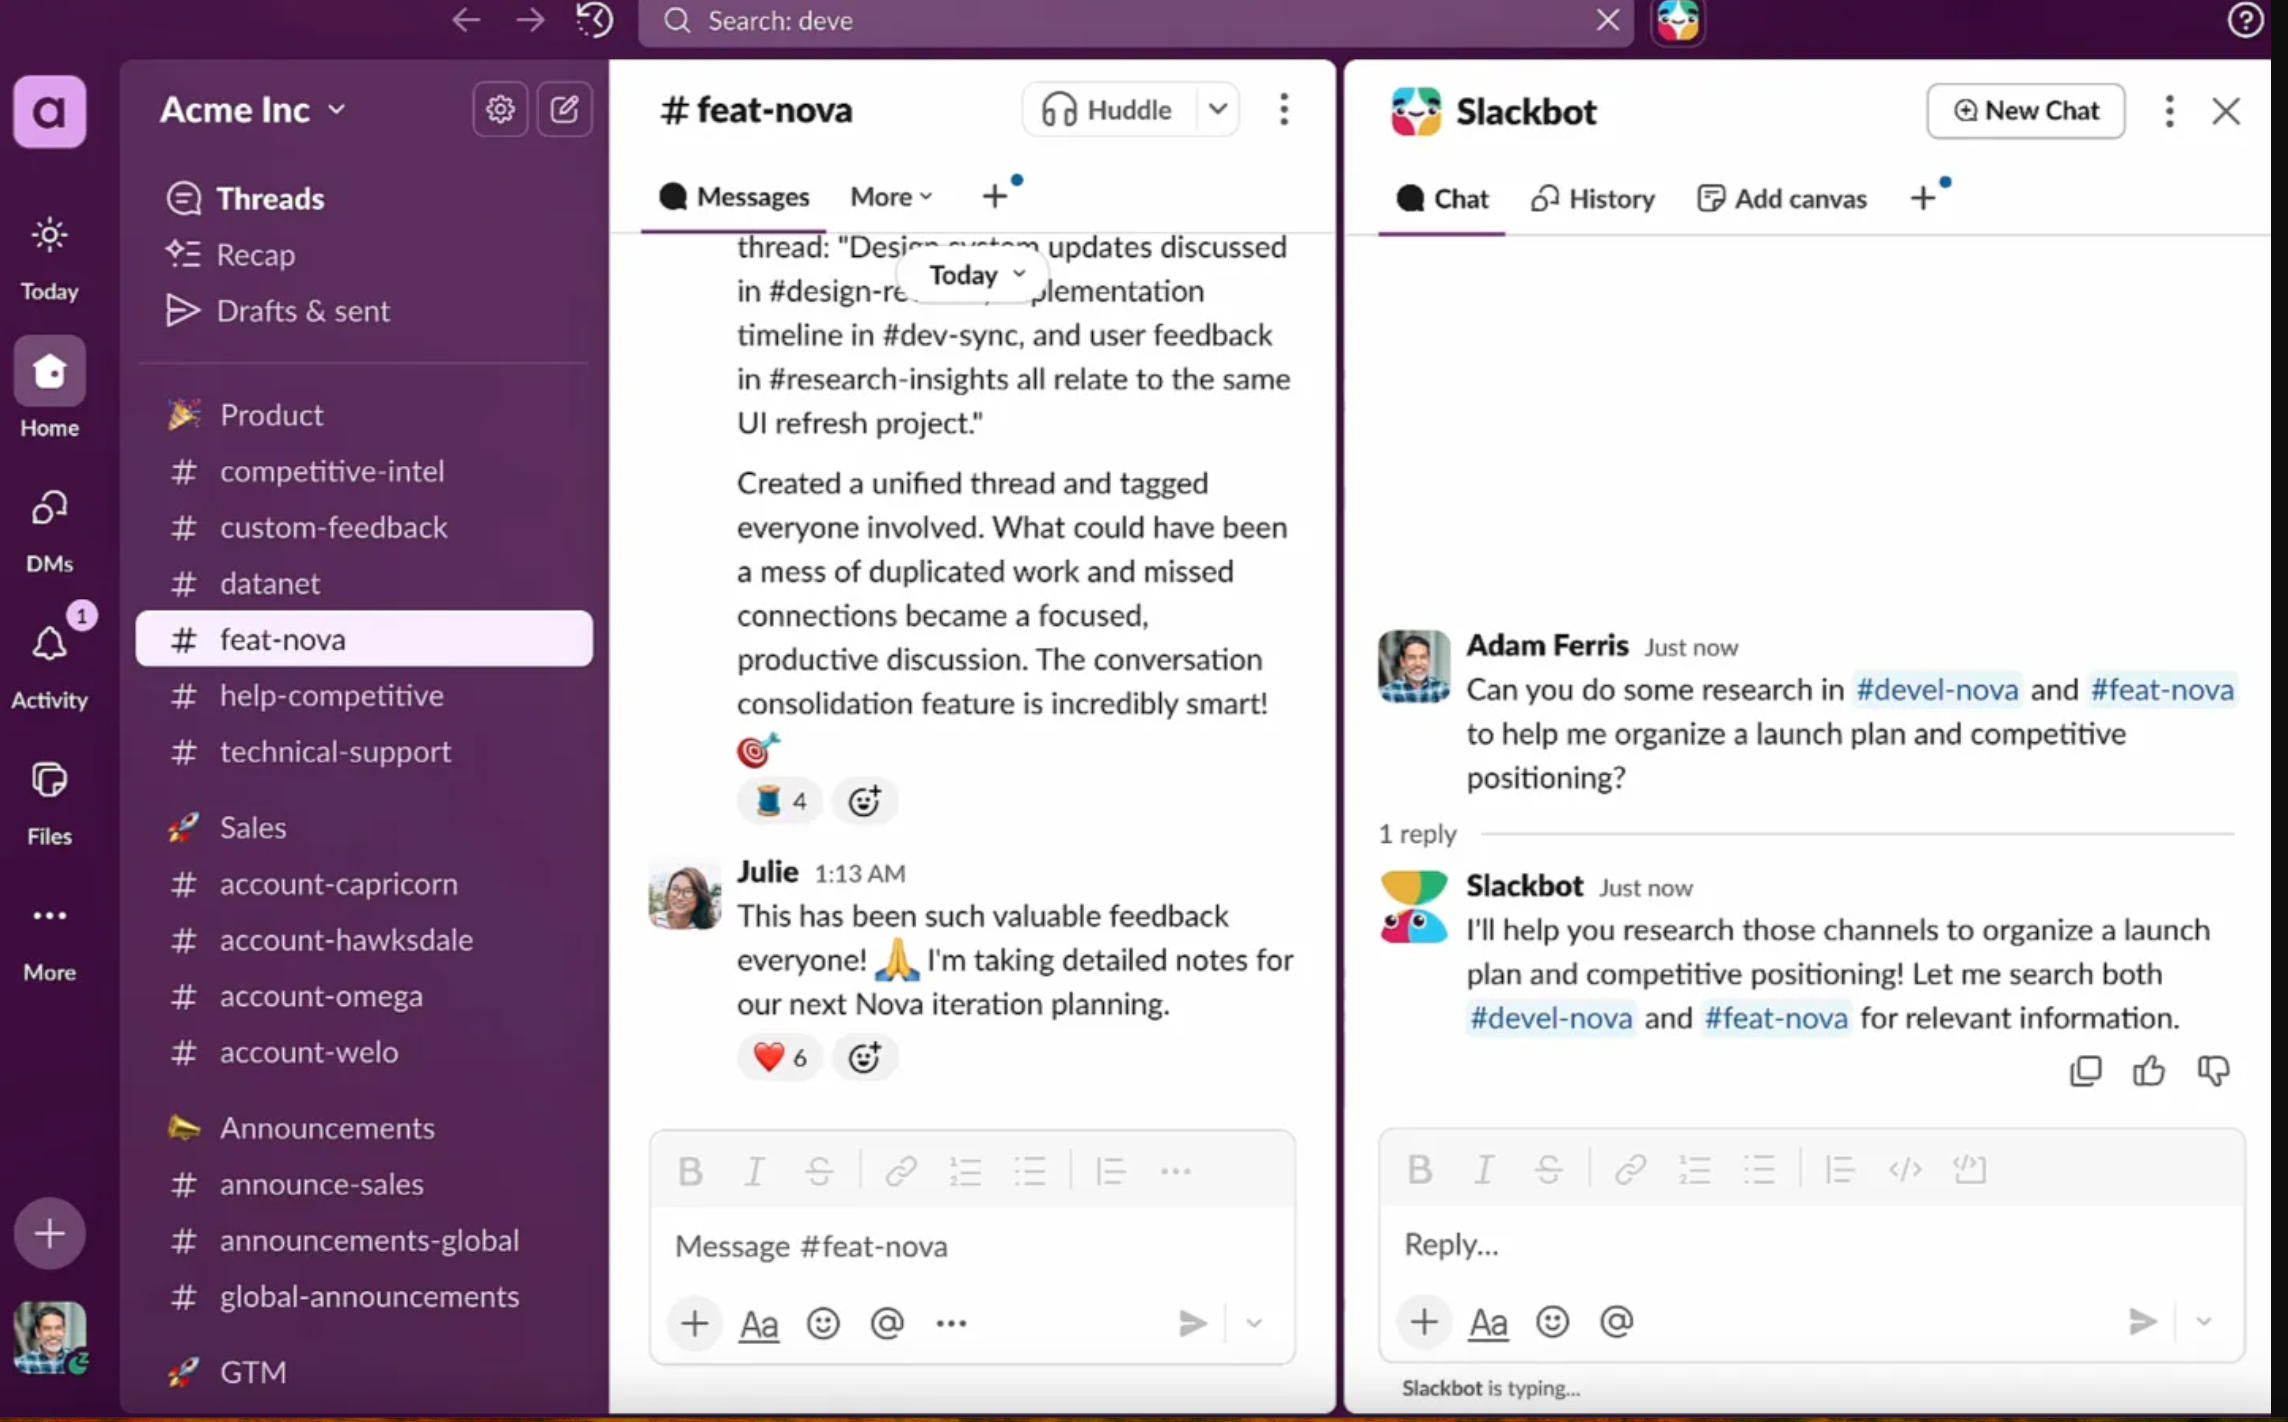Image resolution: width=2288 pixels, height=1422 pixels.
Task: Mention someone using the @ icon in Reply box
Action: coord(1616,1321)
